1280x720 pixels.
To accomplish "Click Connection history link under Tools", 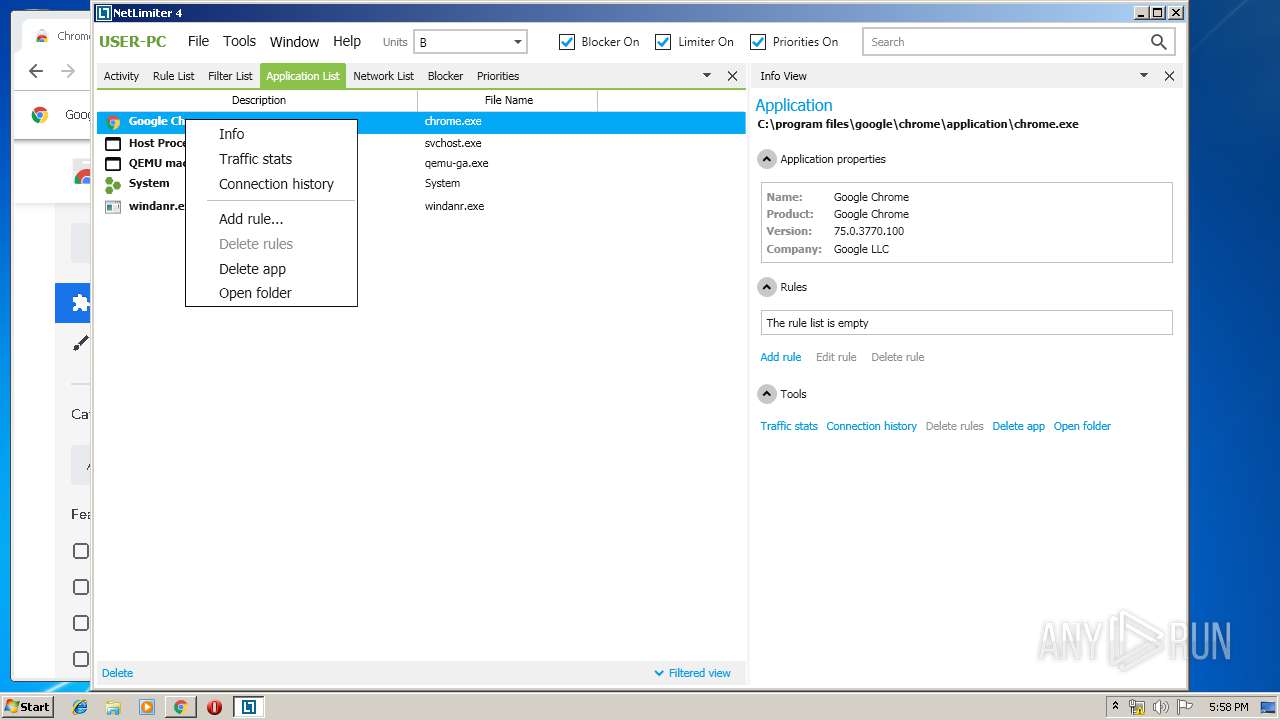I will [x=871, y=426].
